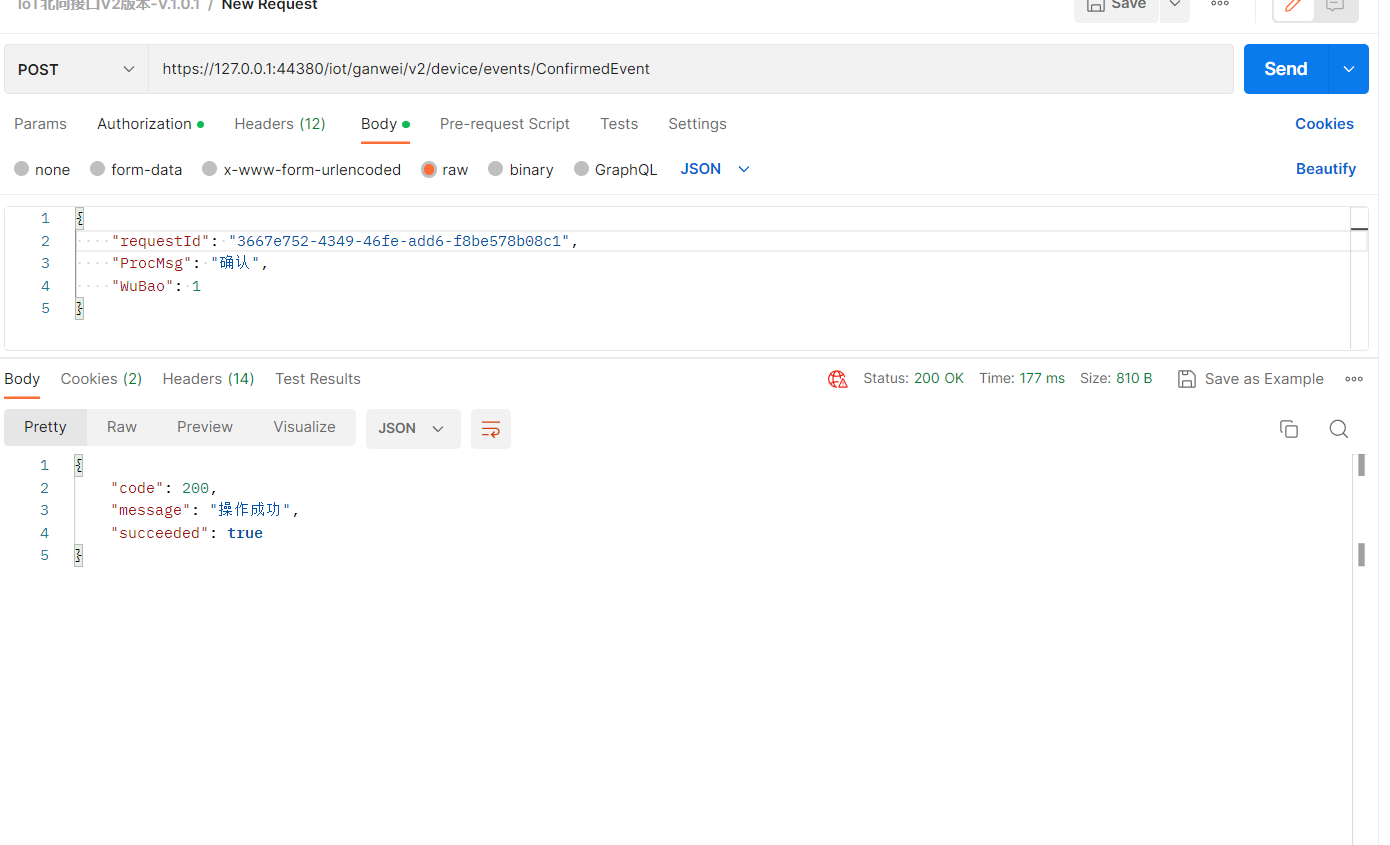Expand the Send button's dropdown arrow
This screenshot has width=1390, height=845.
pos(1349,69)
